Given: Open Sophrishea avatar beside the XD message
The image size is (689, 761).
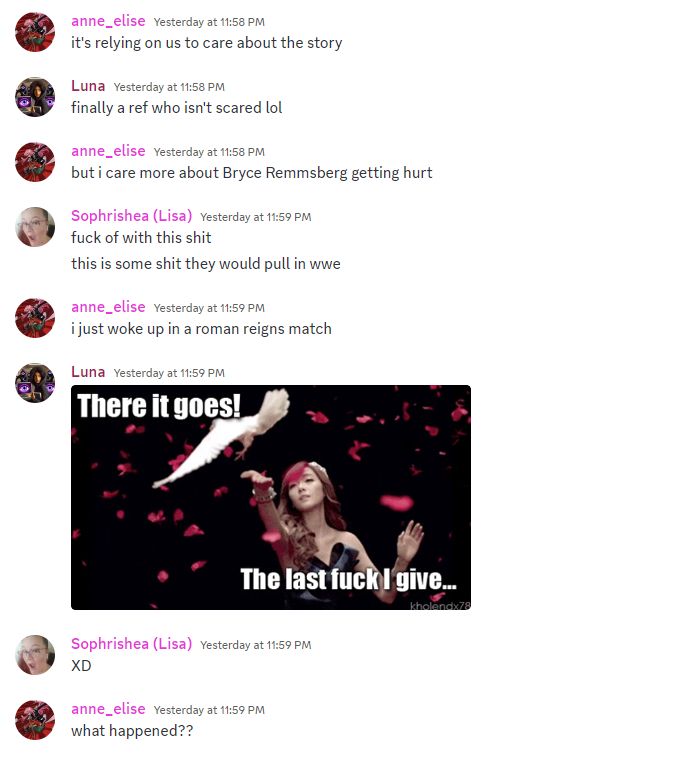Looking at the screenshot, I should 35,655.
